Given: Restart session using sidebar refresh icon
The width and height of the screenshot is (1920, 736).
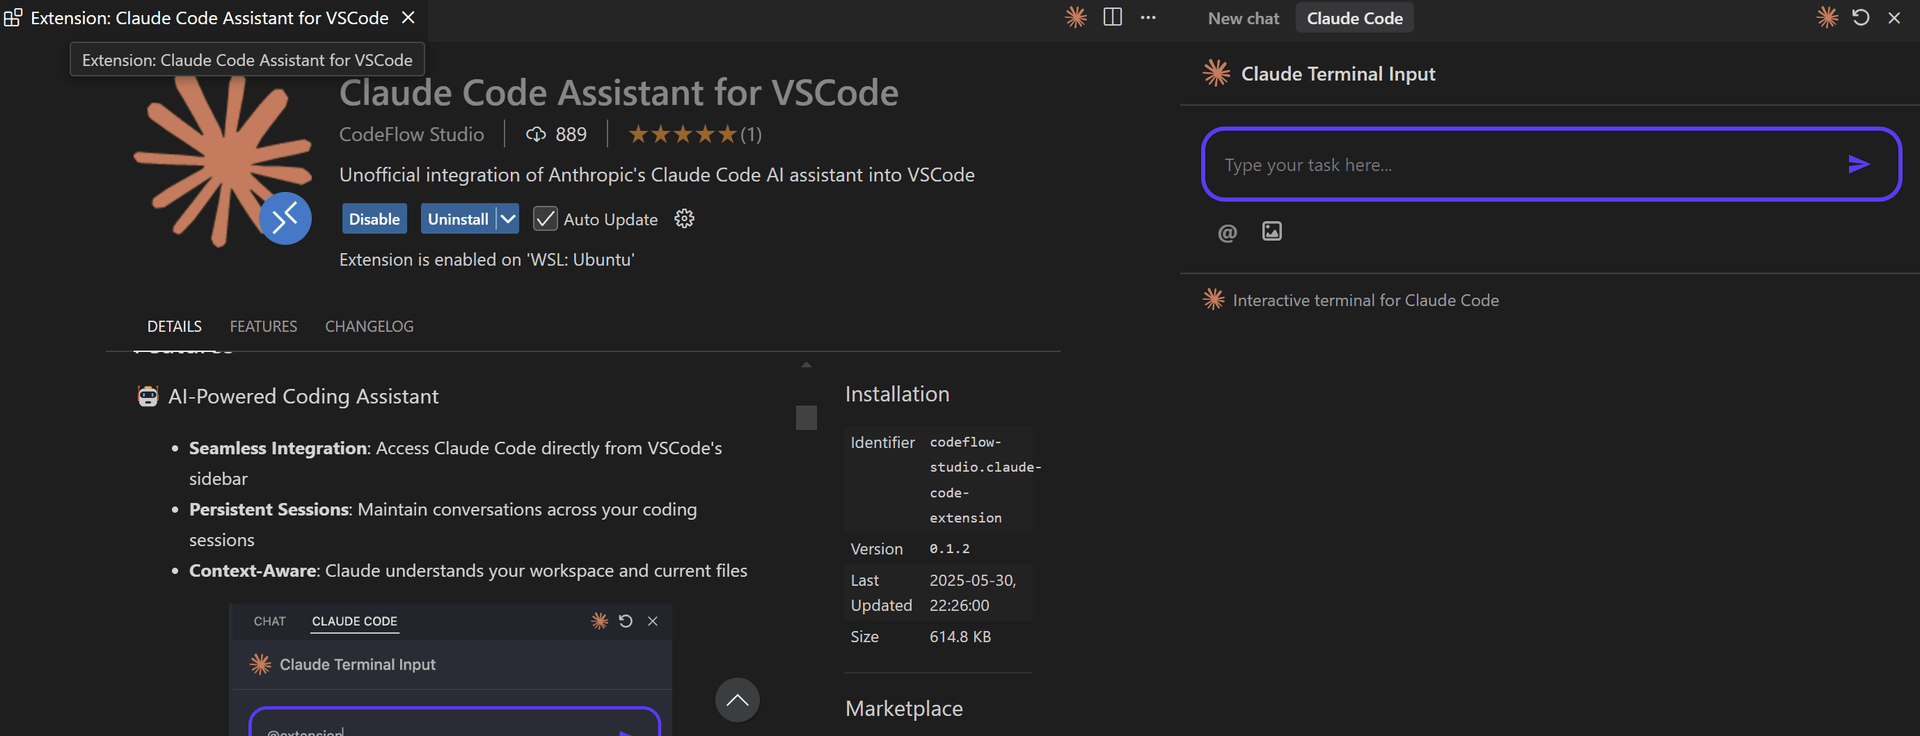Looking at the screenshot, I should pos(1860,17).
